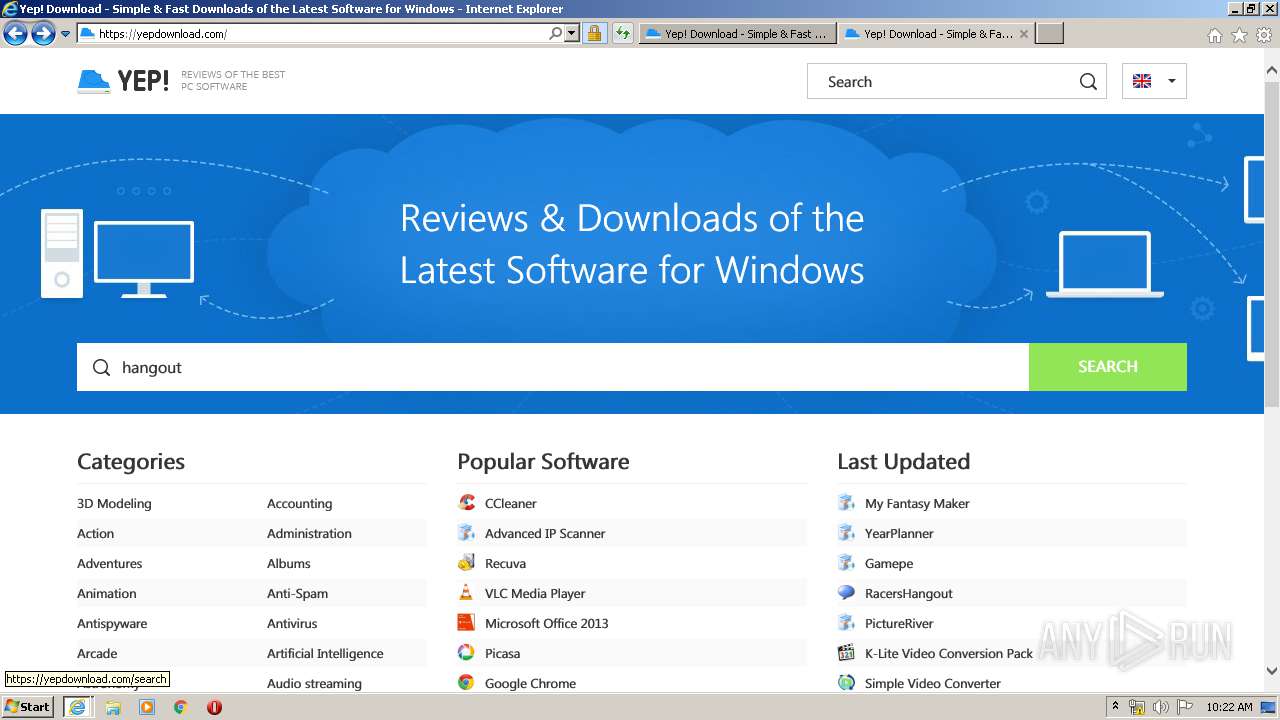Open the language flag dropdown
Screen dimensions: 1280x720
click(x=1154, y=81)
